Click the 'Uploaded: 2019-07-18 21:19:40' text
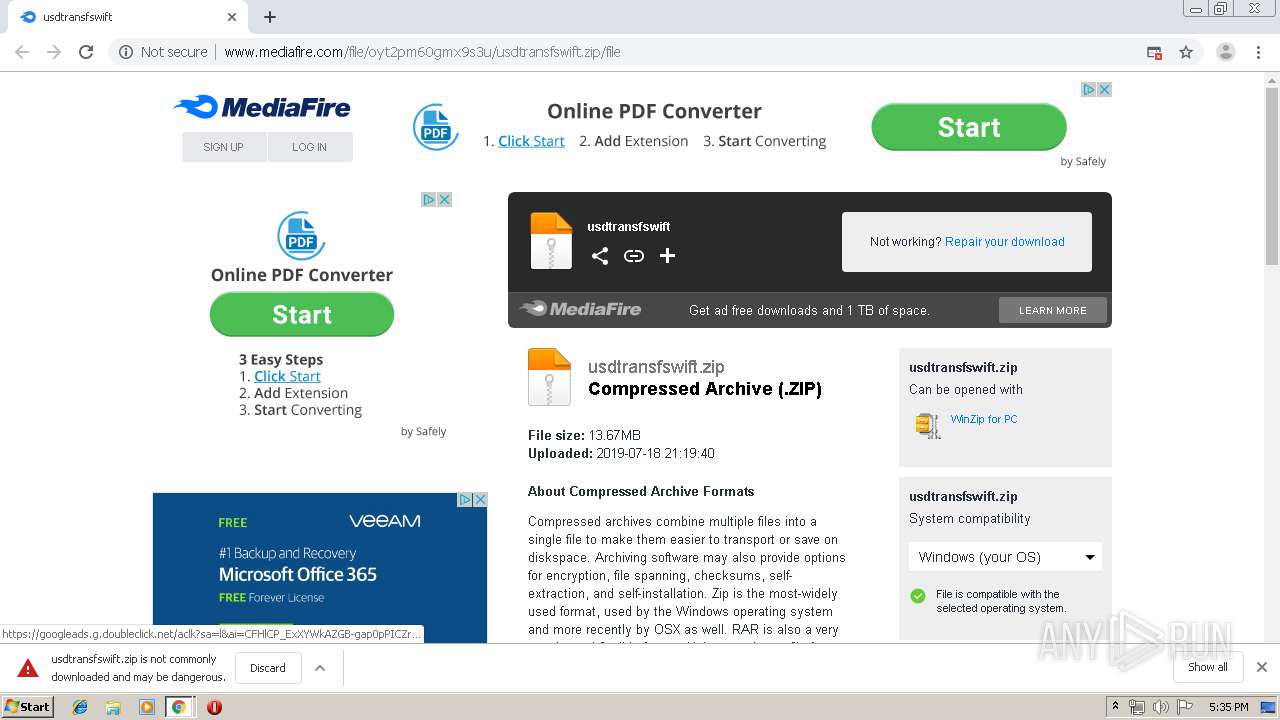Image resolution: width=1280 pixels, height=720 pixels. click(x=621, y=453)
